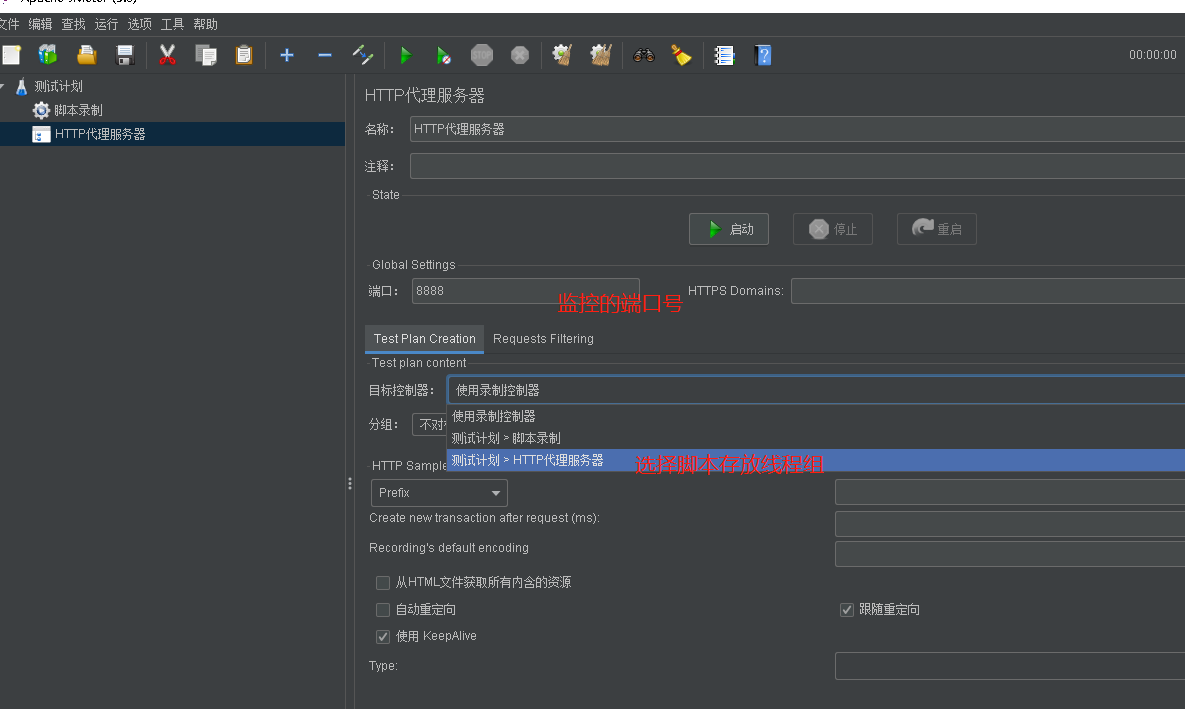1185x709 pixels.
Task: Click the Copy icon in toolbar
Action: 206,55
